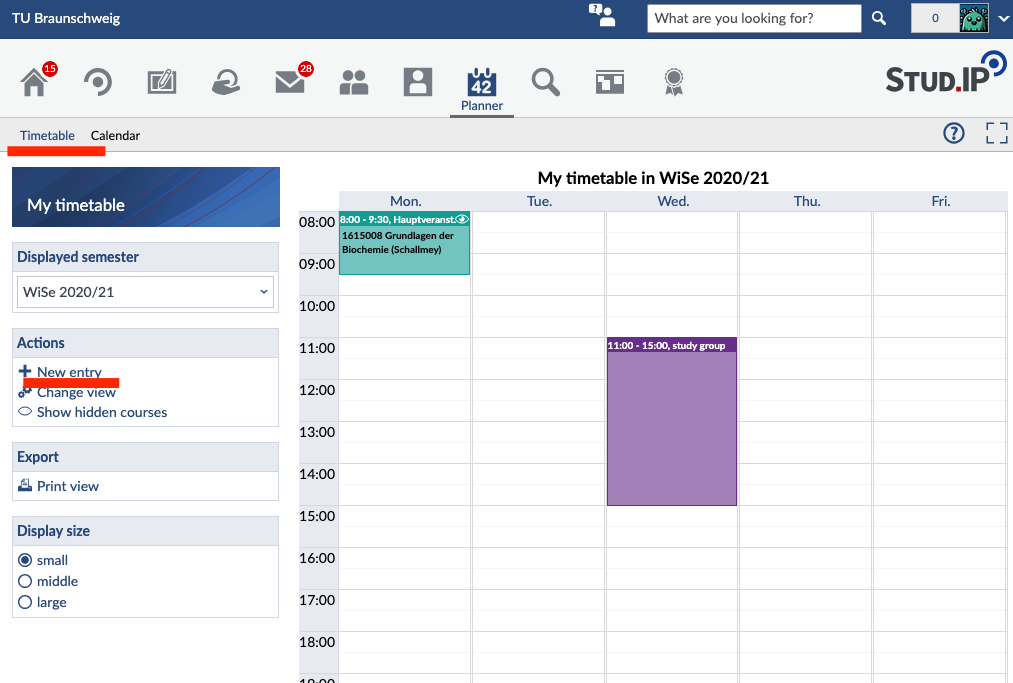Select the large display size
The height and width of the screenshot is (683, 1013).
point(25,602)
